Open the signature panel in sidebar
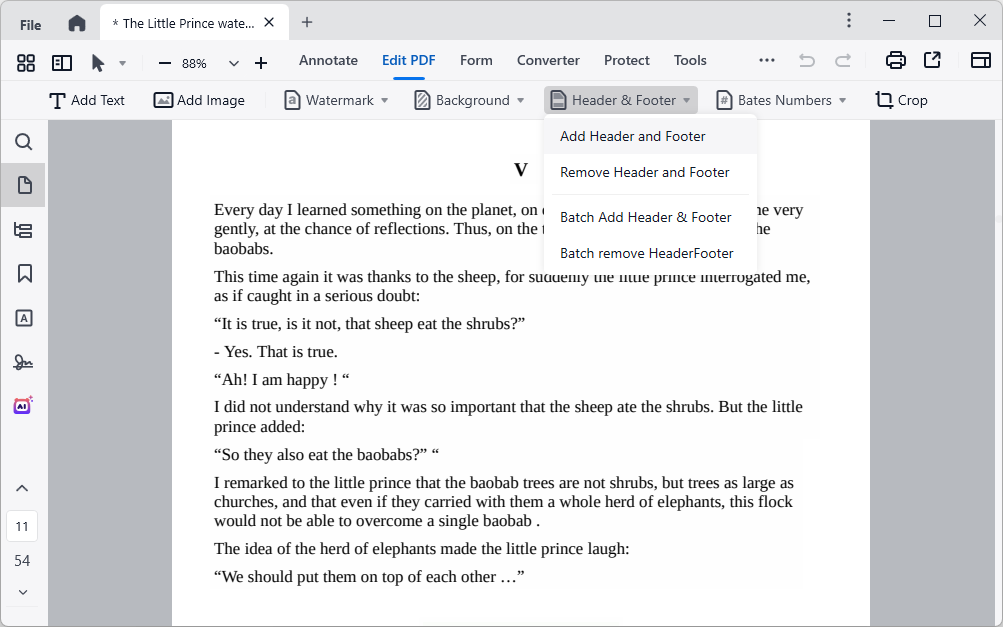The height and width of the screenshot is (627, 1003). (x=24, y=362)
